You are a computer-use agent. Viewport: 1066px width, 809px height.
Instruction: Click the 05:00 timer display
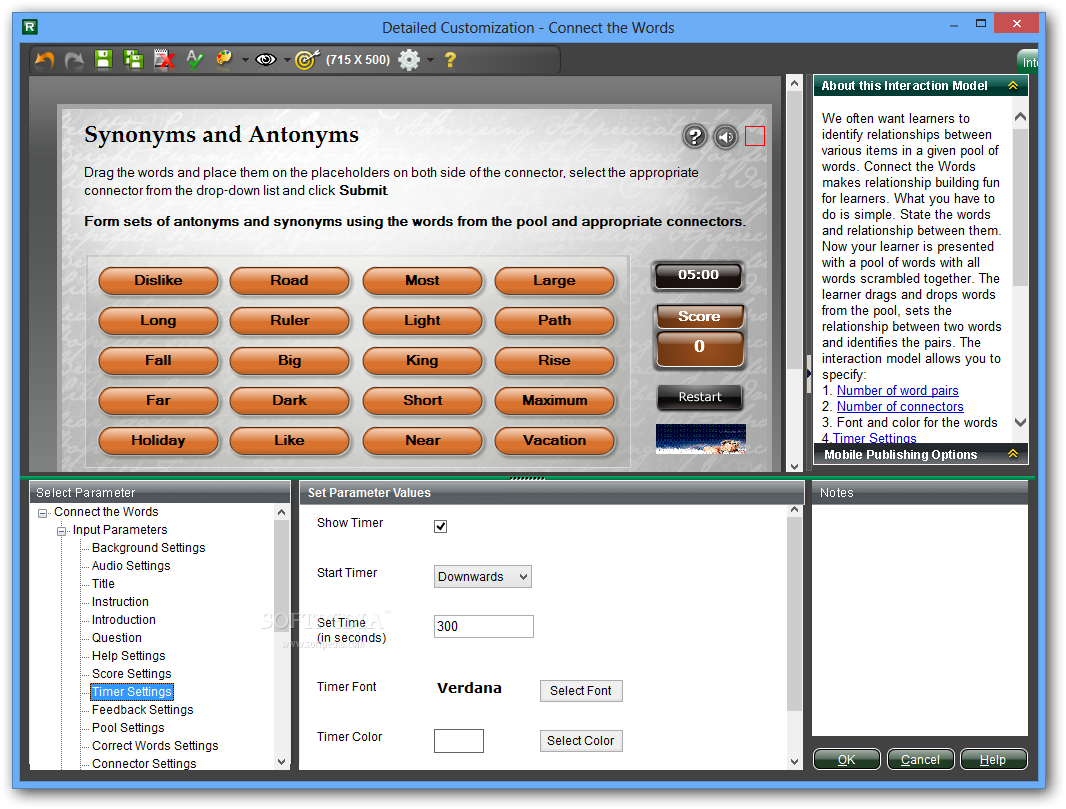(698, 275)
